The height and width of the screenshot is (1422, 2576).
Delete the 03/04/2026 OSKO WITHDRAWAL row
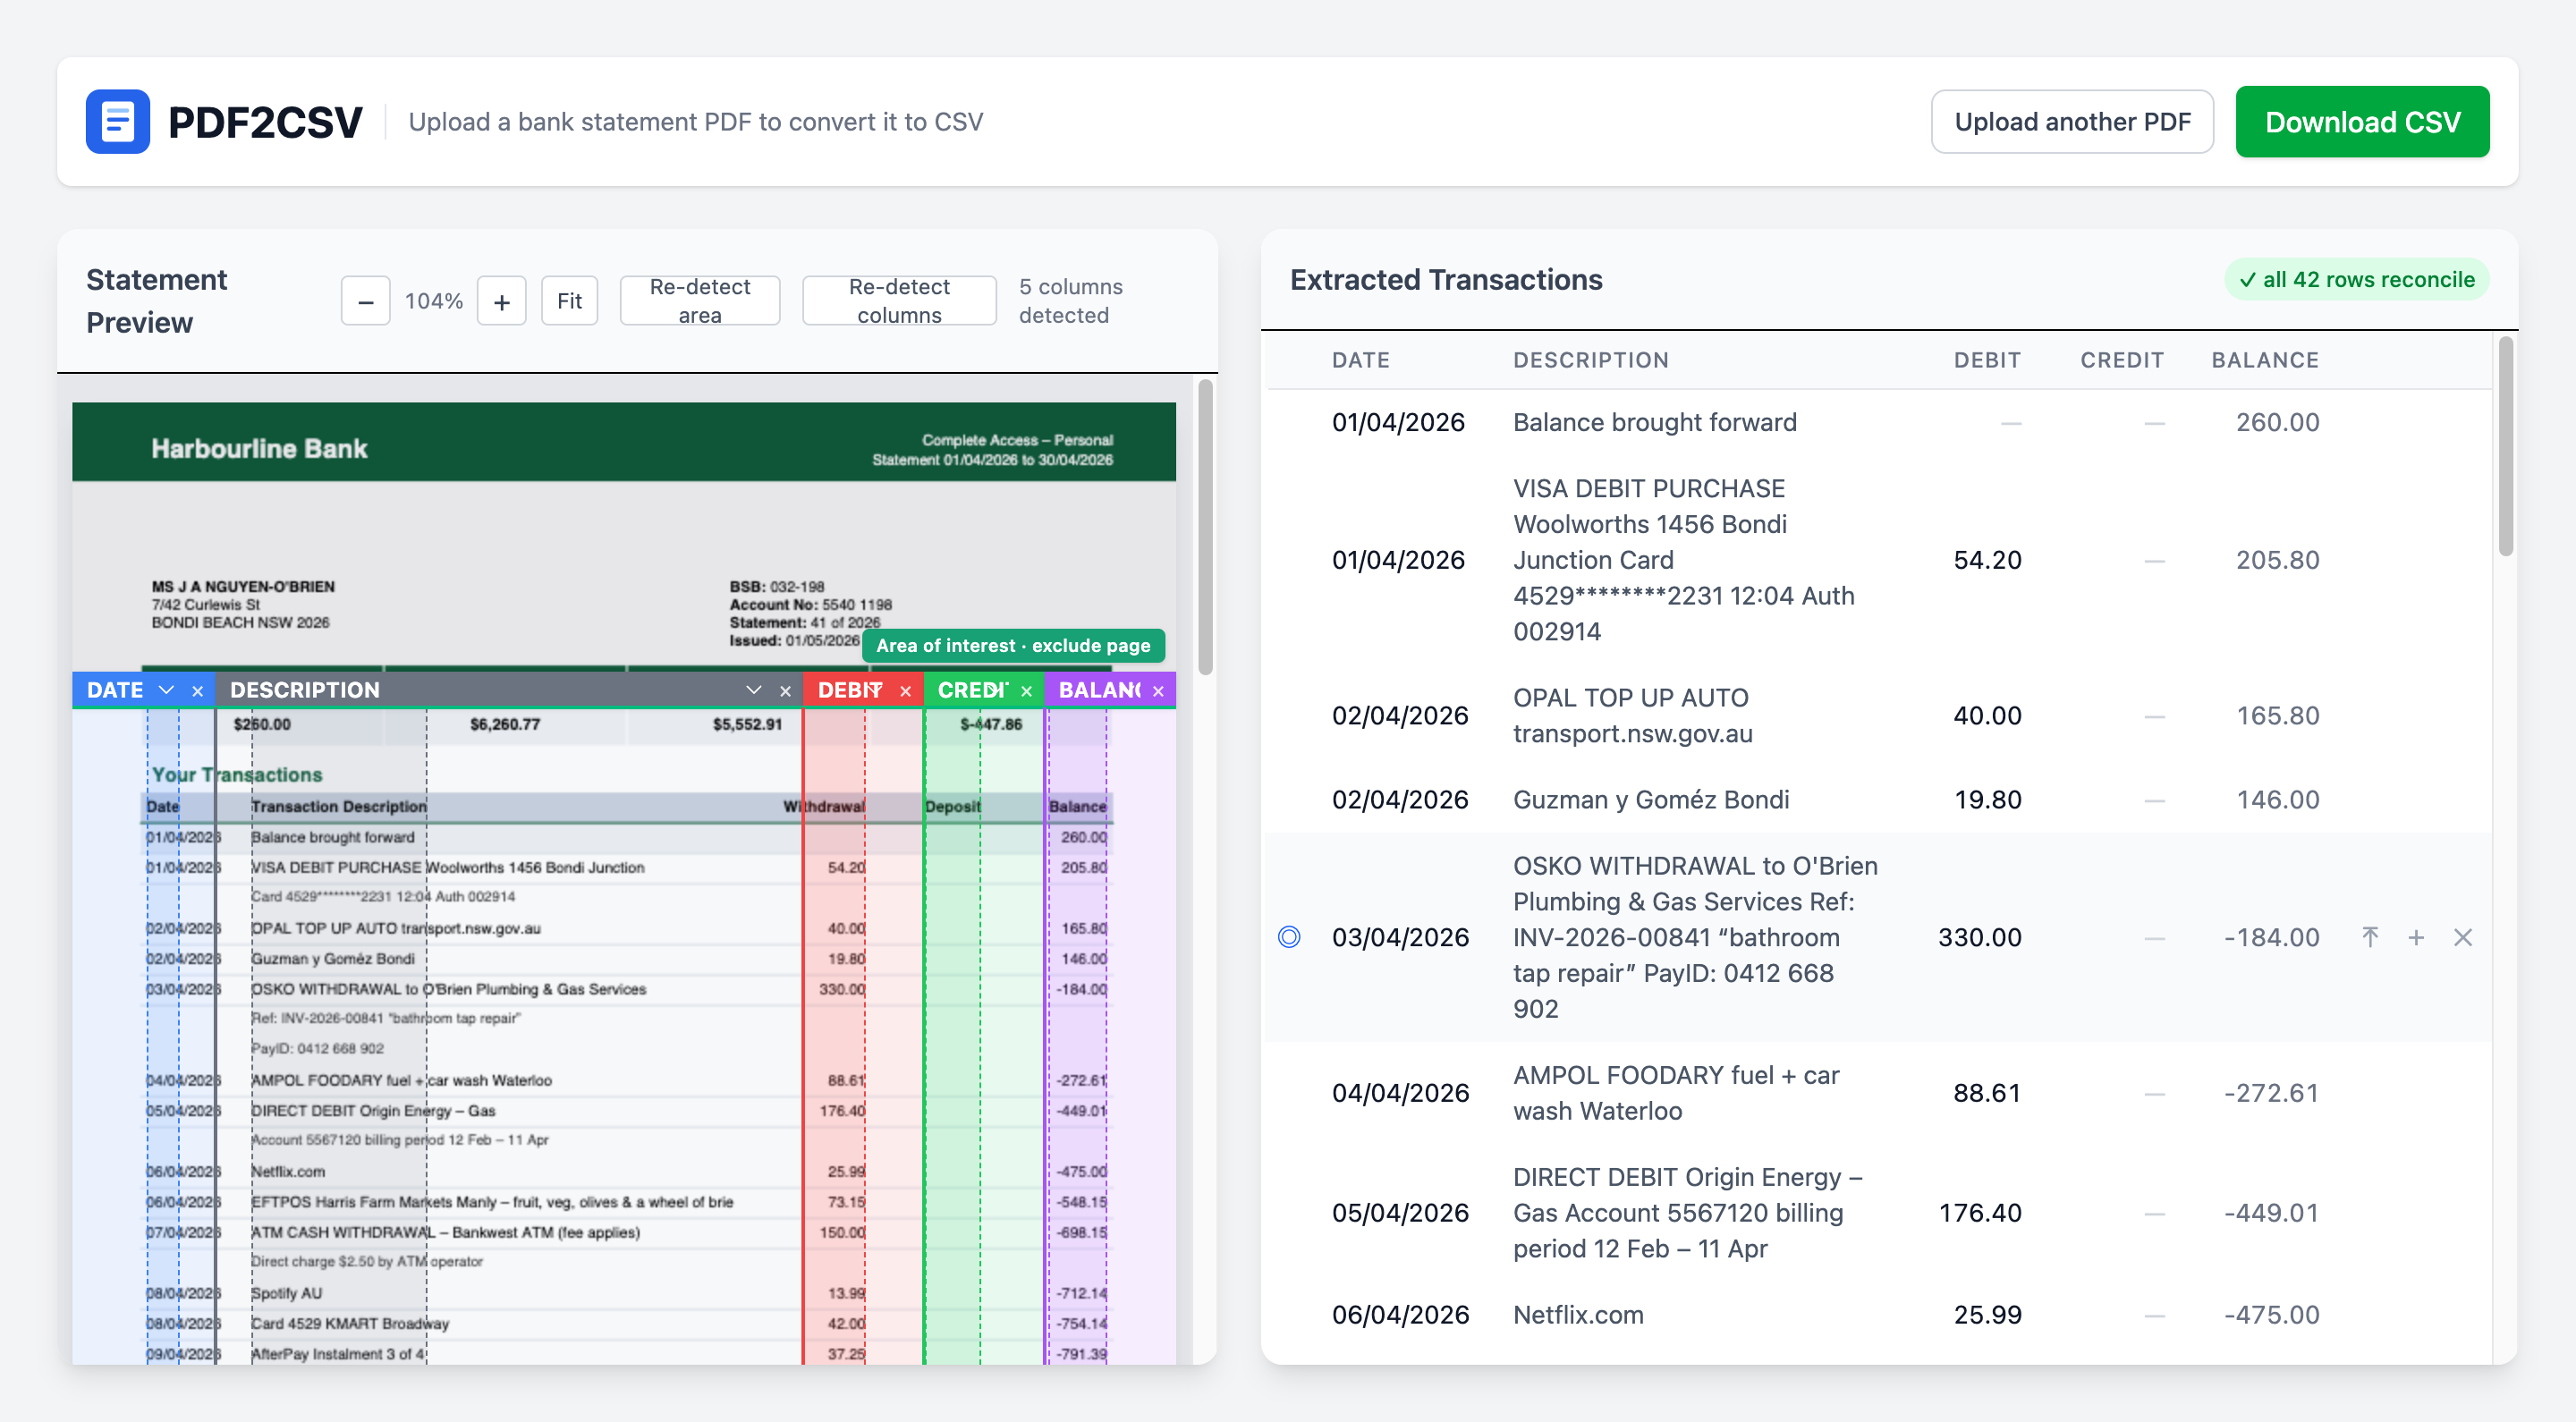[x=2463, y=937]
